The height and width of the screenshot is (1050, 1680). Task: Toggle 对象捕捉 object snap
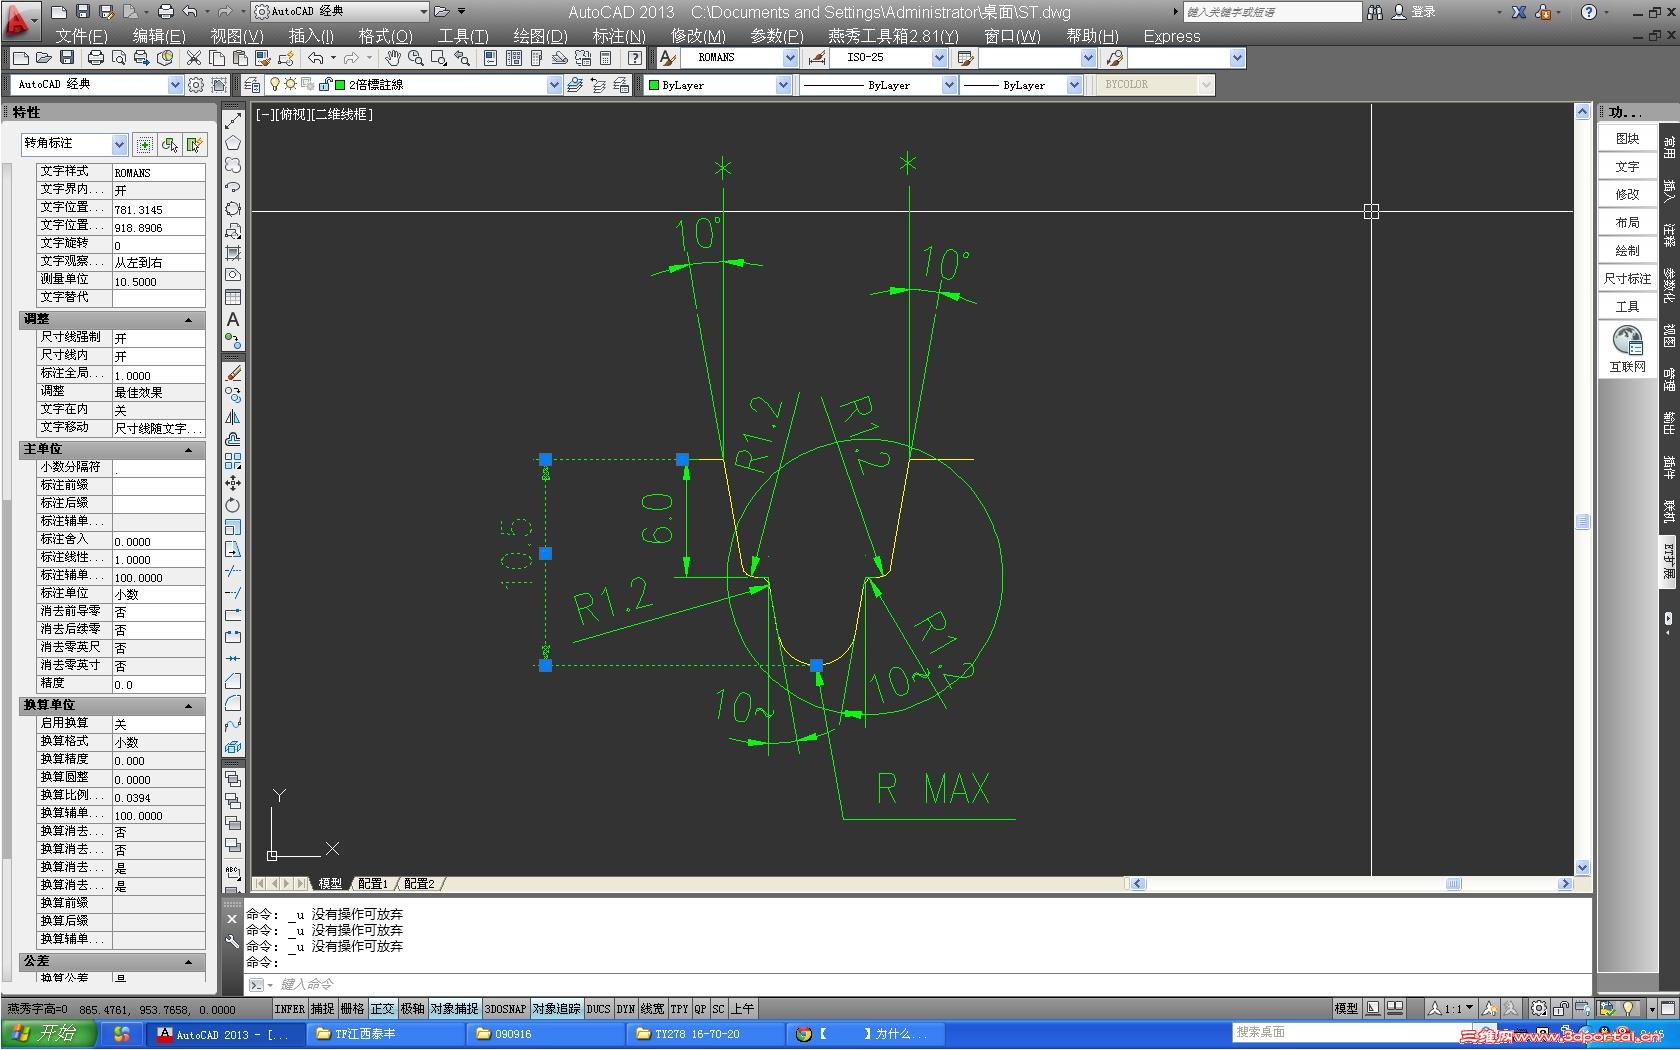pyautogui.click(x=455, y=1009)
